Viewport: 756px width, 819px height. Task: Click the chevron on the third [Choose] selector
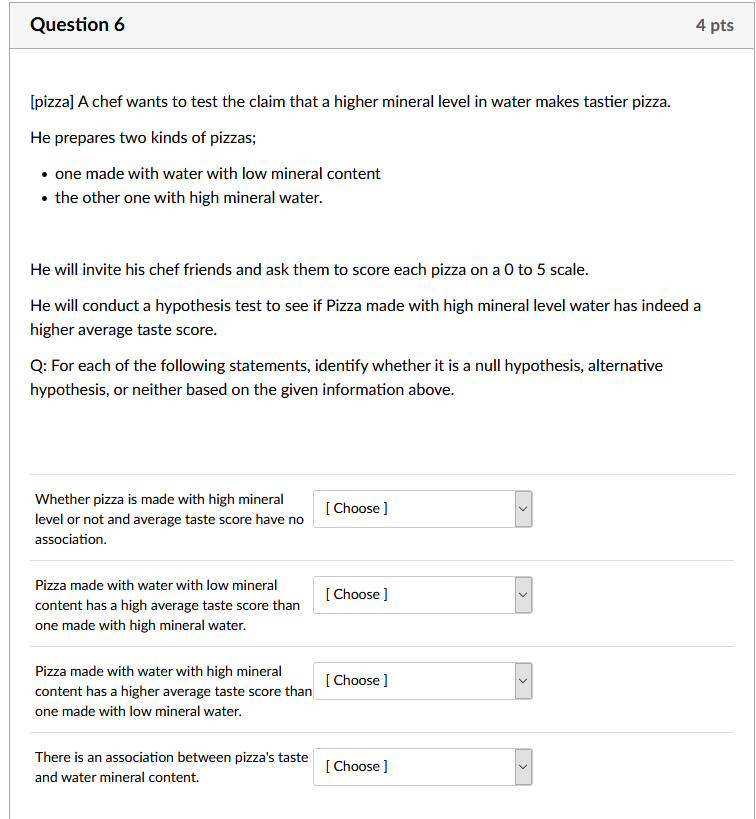coord(521,680)
